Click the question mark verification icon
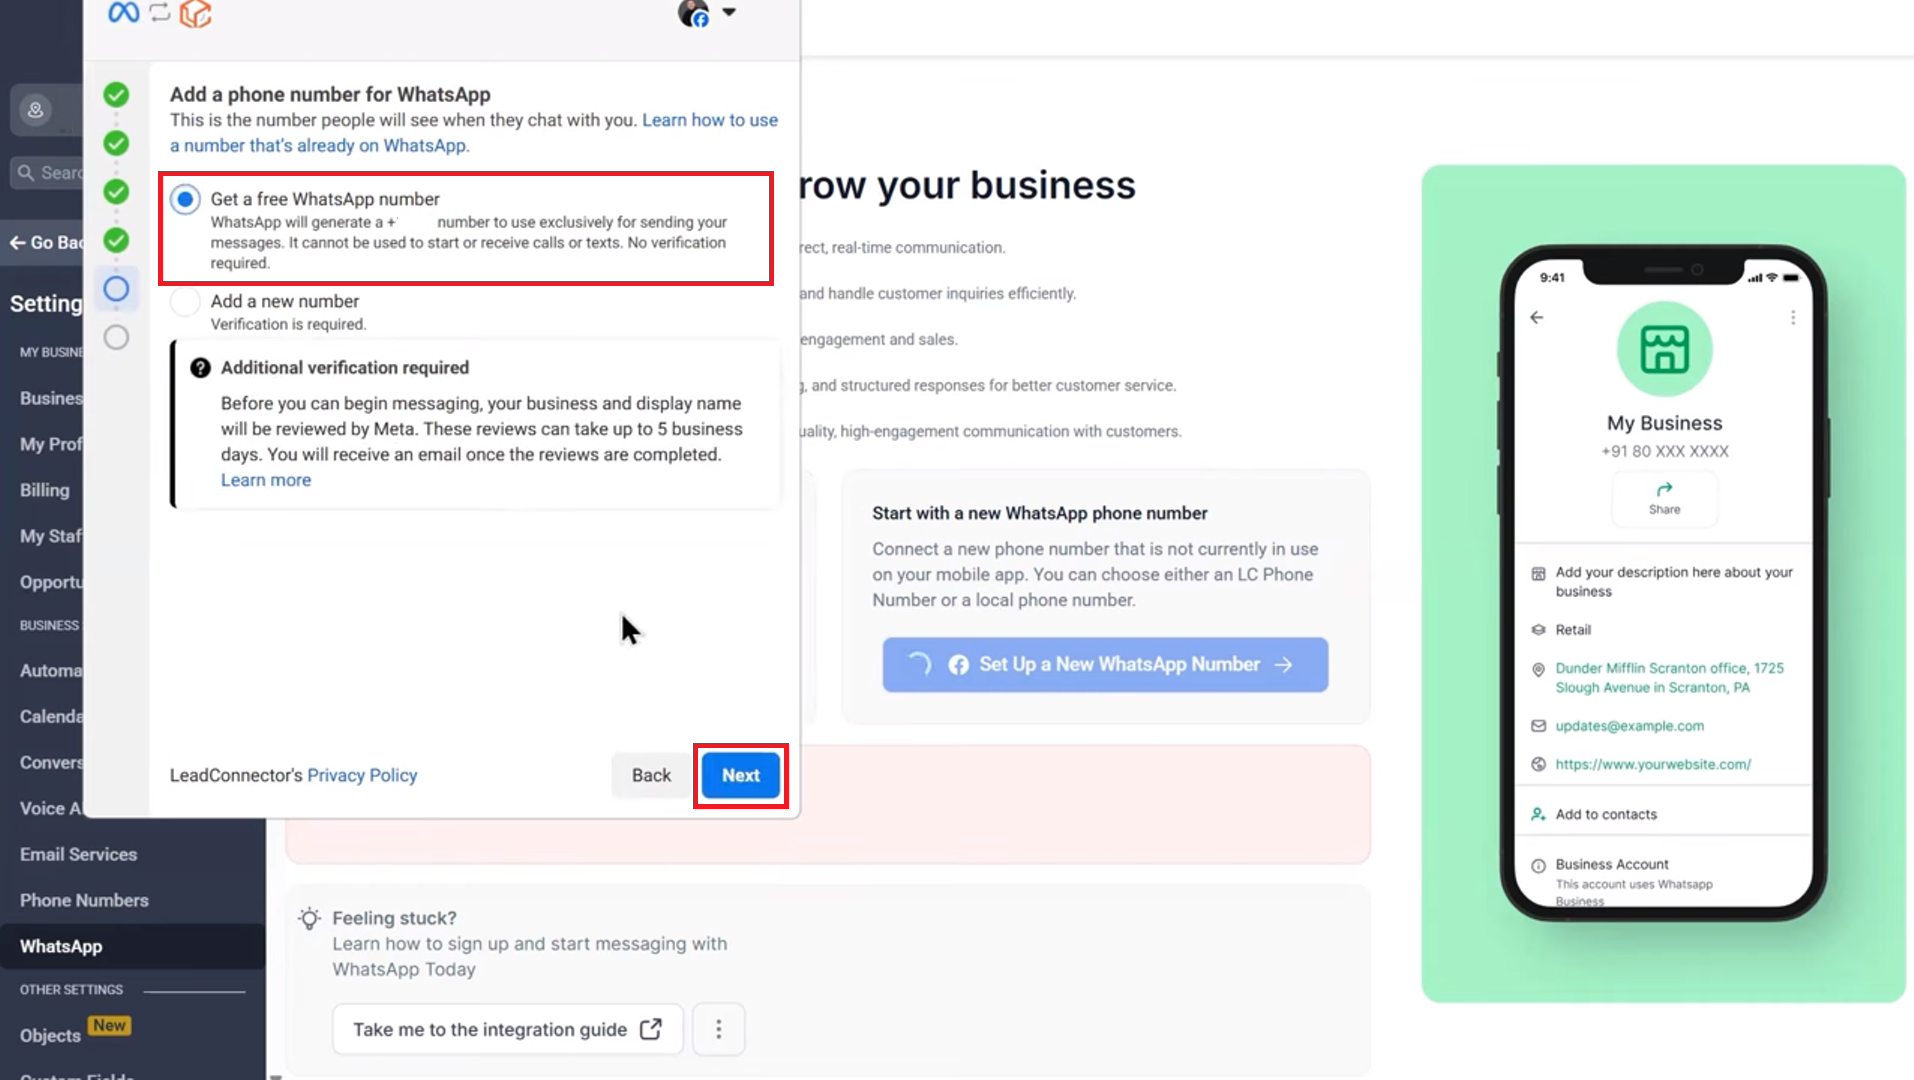The height and width of the screenshot is (1080, 1914). pos(200,368)
